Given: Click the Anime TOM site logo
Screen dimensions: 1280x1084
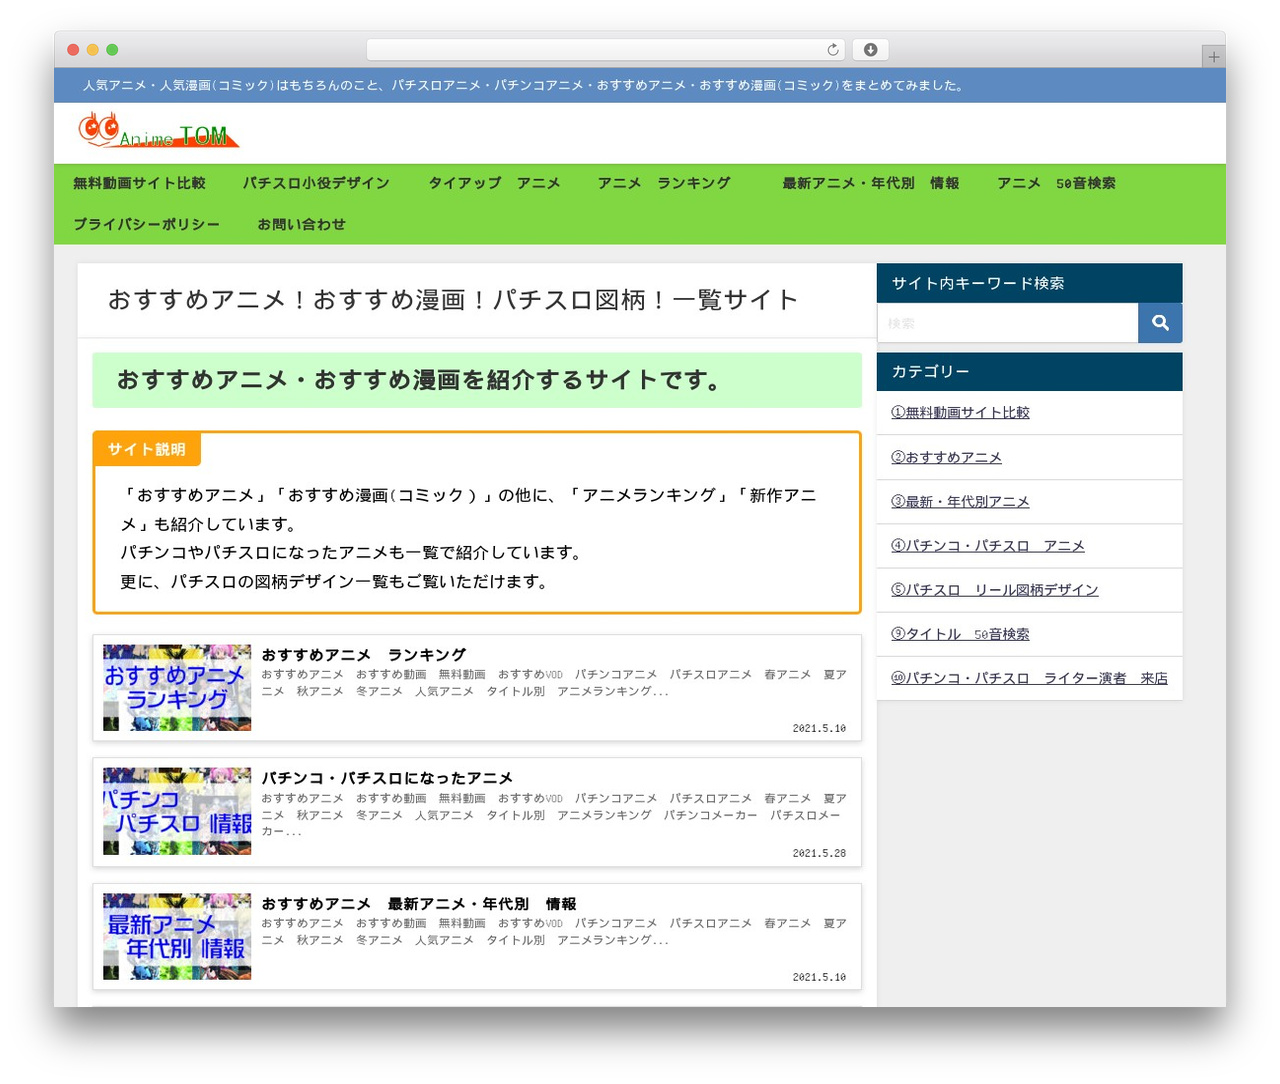Looking at the screenshot, I should [158, 130].
